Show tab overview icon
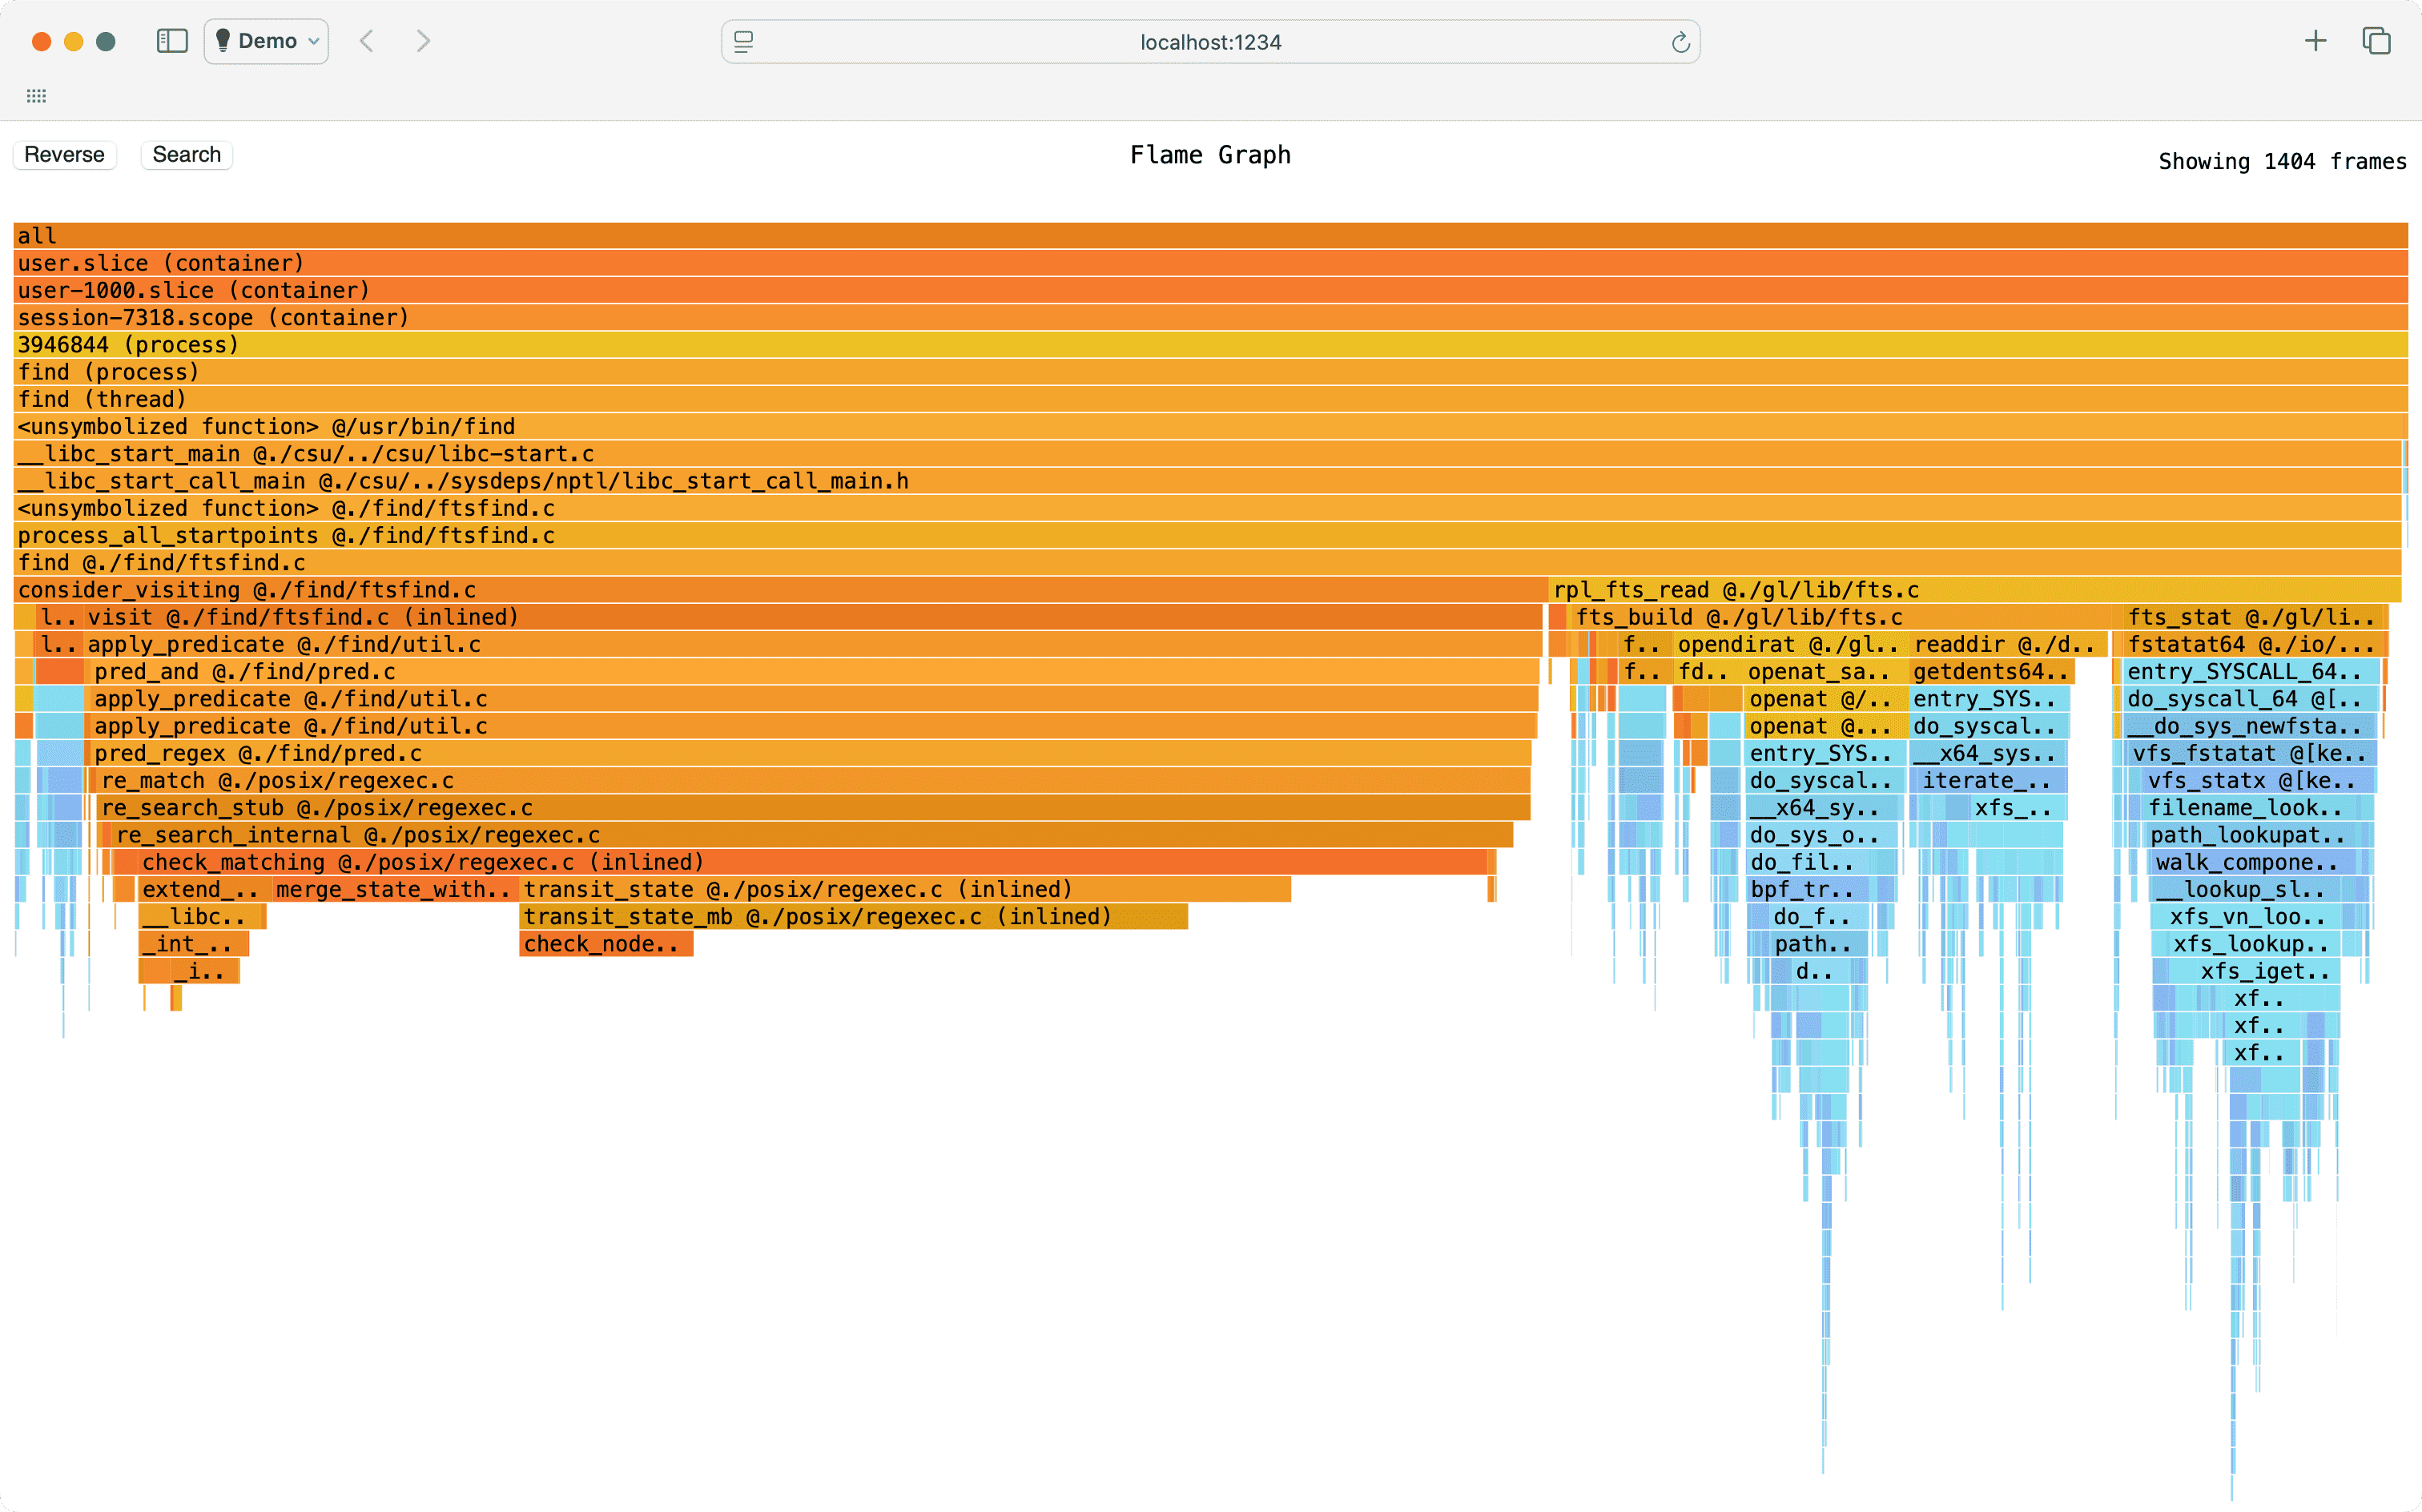Viewport: 2422px width, 1512px height. tap(2376, 41)
